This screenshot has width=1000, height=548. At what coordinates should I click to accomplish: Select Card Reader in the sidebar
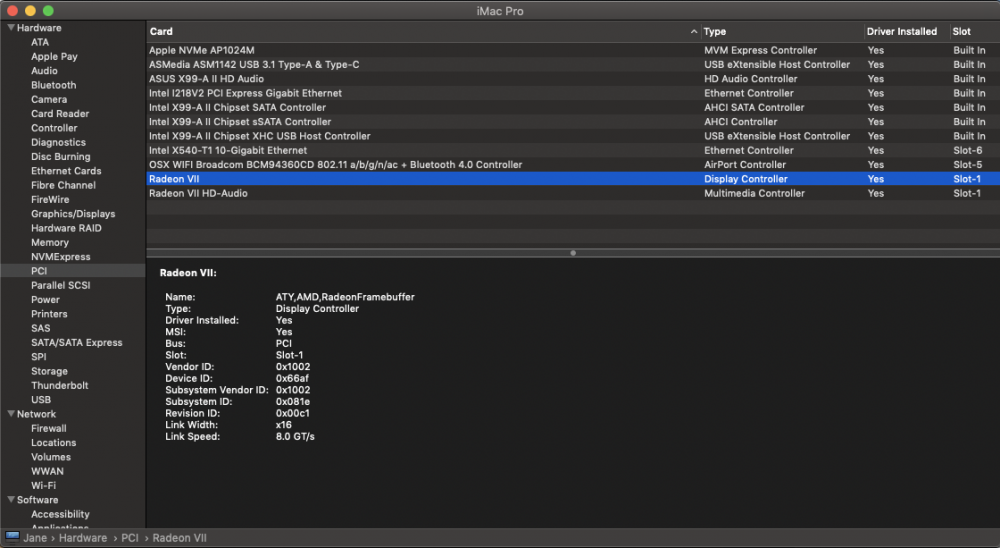(x=60, y=114)
